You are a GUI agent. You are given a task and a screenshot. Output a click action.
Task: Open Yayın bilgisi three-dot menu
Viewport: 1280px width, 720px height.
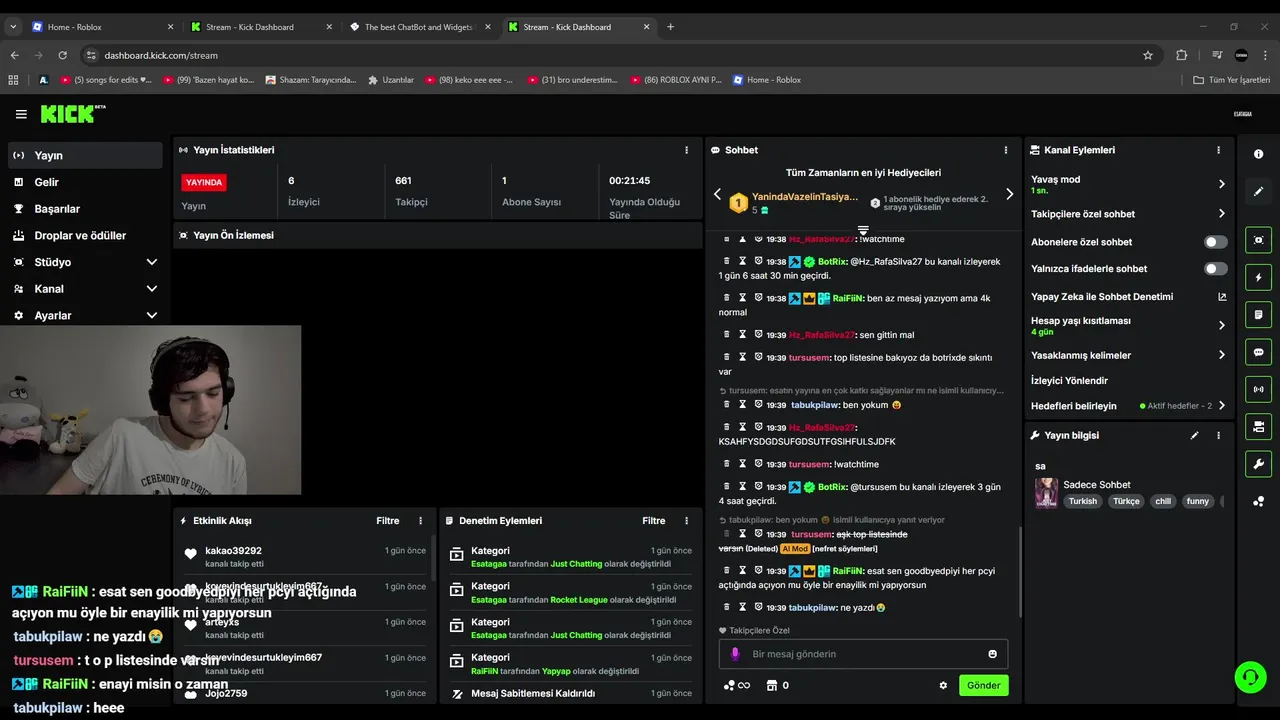point(1218,435)
